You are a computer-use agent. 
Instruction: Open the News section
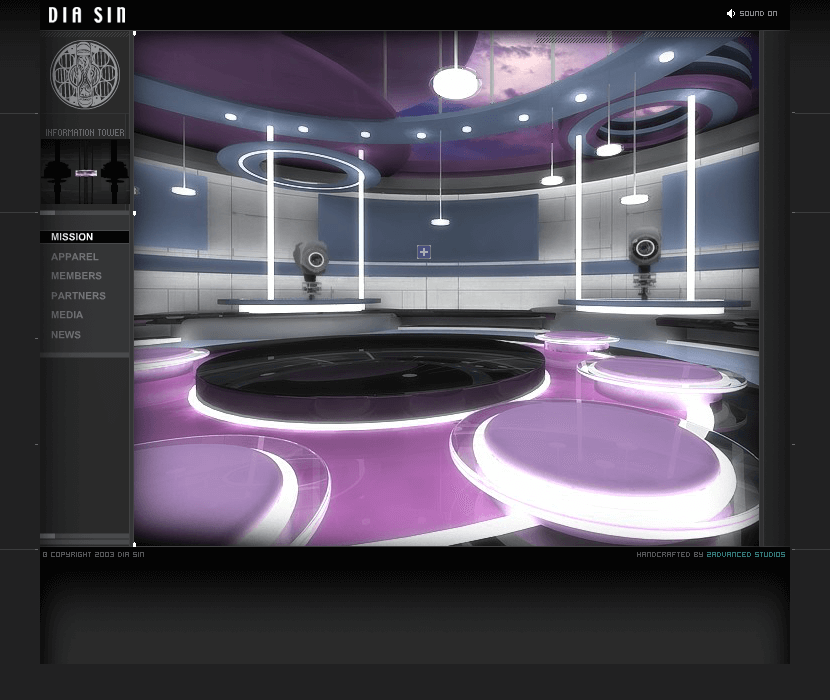click(66, 335)
